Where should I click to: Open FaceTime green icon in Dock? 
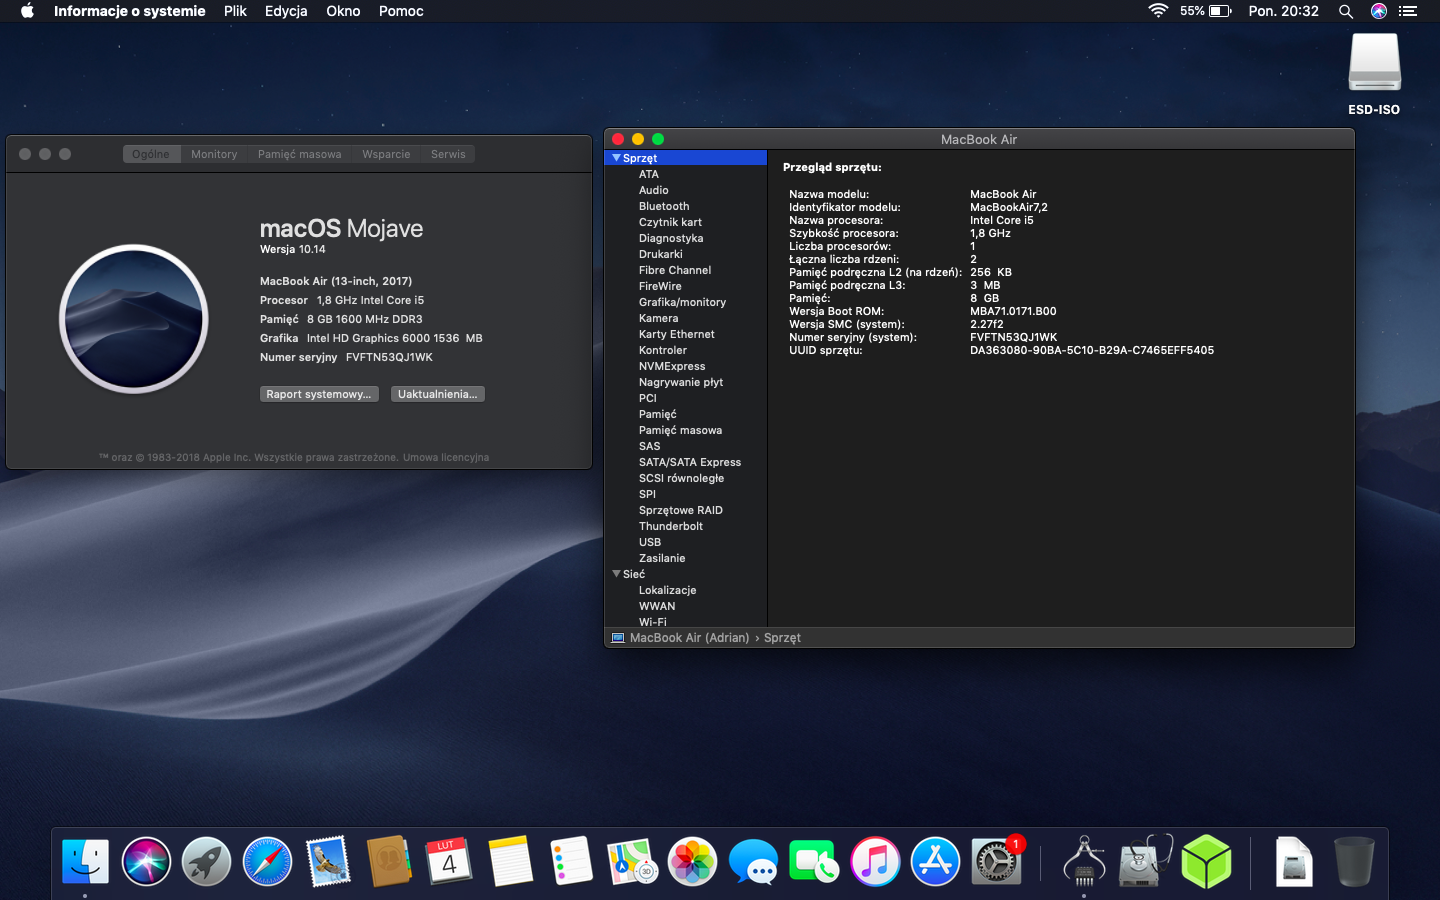814,861
